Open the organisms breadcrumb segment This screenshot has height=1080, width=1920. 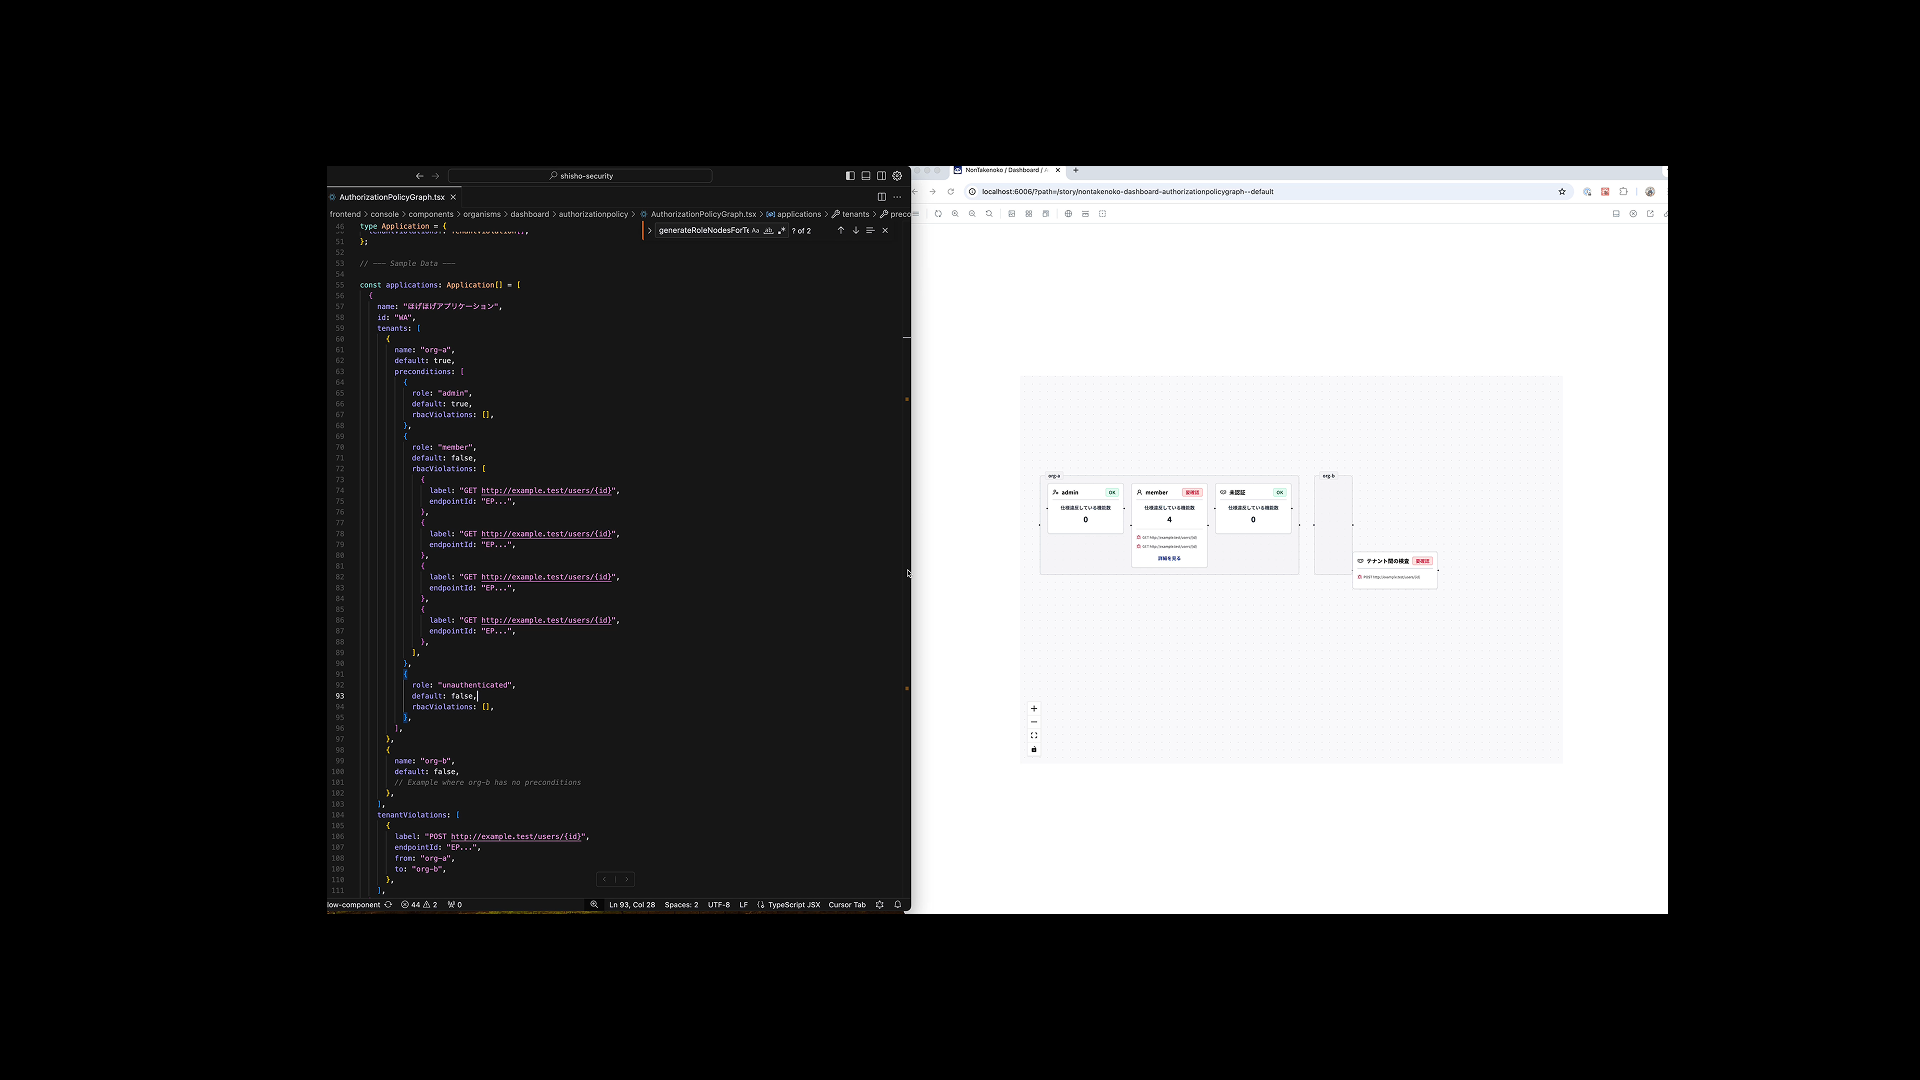(x=482, y=214)
